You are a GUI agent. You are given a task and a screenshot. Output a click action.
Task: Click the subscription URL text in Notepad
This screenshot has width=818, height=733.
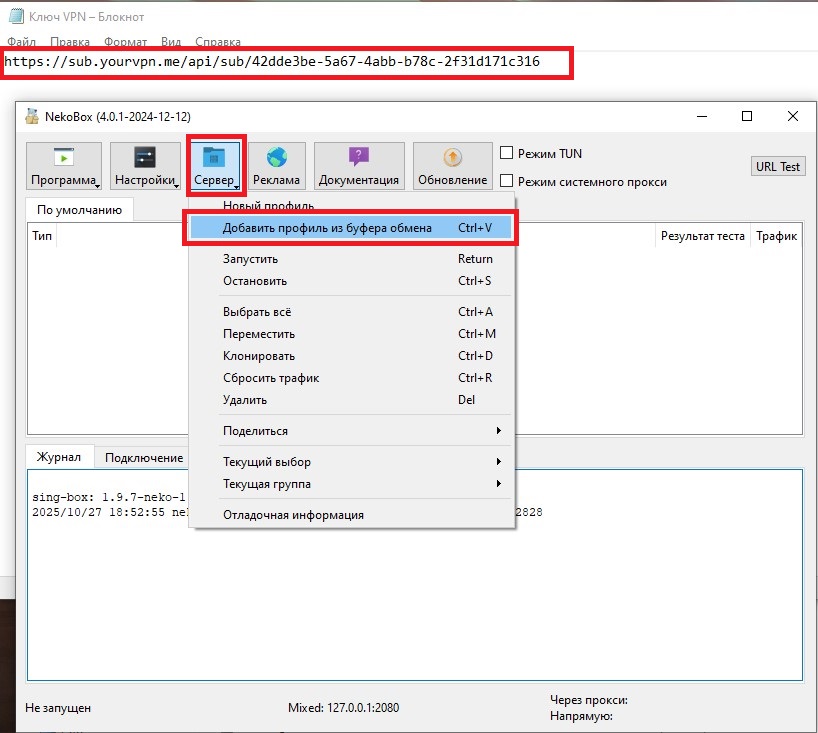click(272, 61)
